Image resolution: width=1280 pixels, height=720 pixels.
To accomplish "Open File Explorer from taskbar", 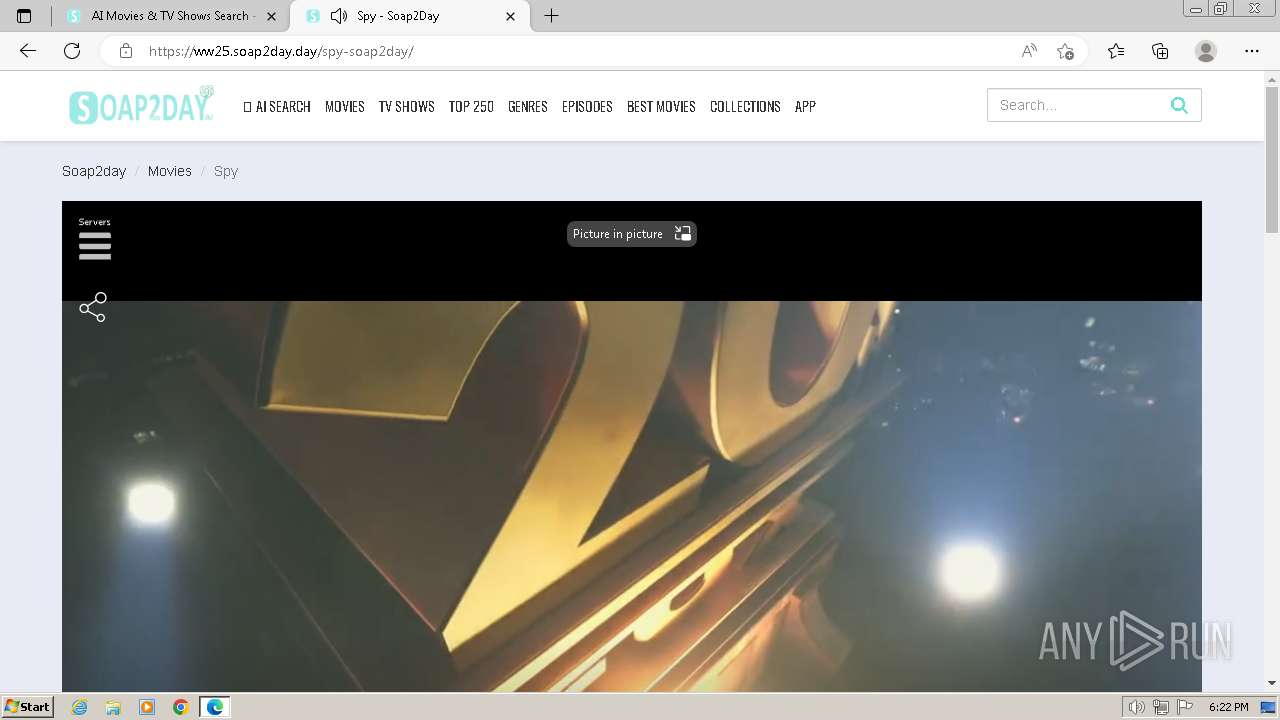I will (113, 707).
